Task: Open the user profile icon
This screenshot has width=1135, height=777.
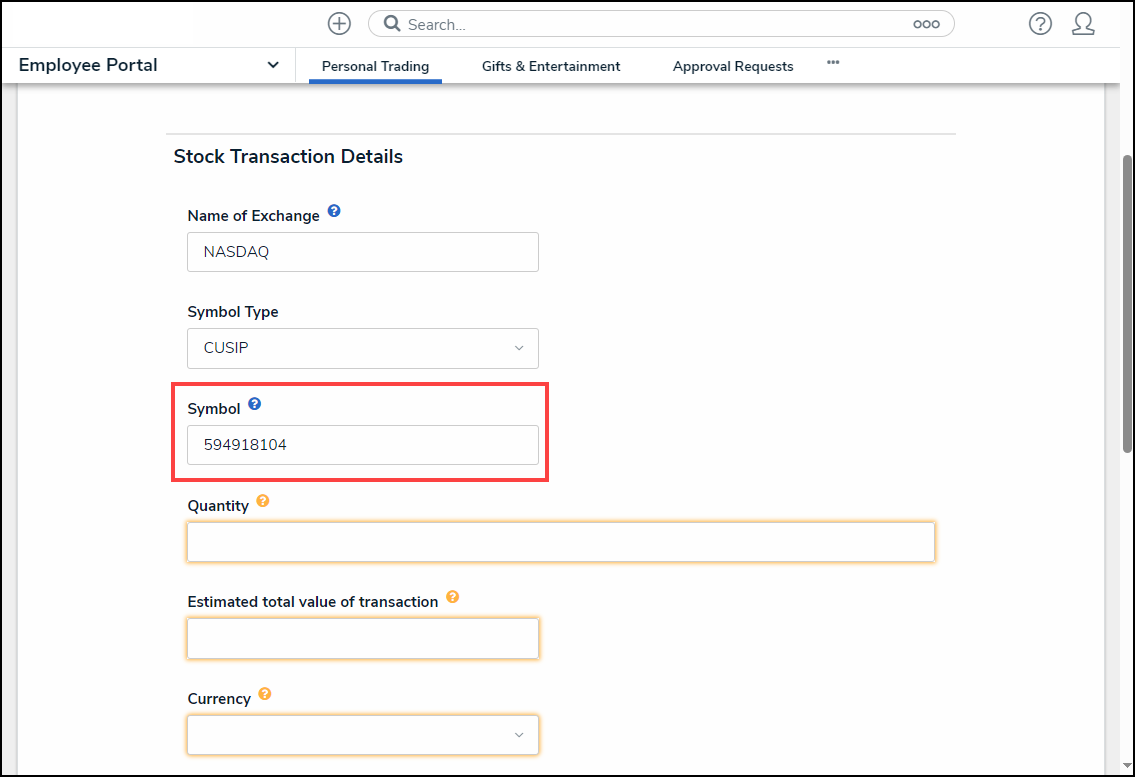Action: pos(1083,24)
